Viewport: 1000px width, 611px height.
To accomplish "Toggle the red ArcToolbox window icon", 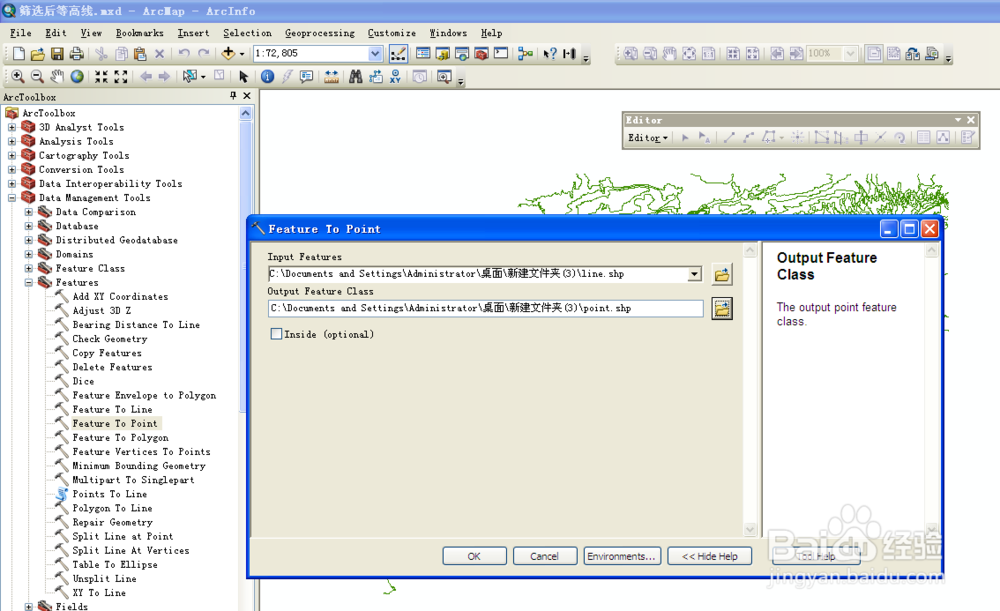I will (x=482, y=54).
